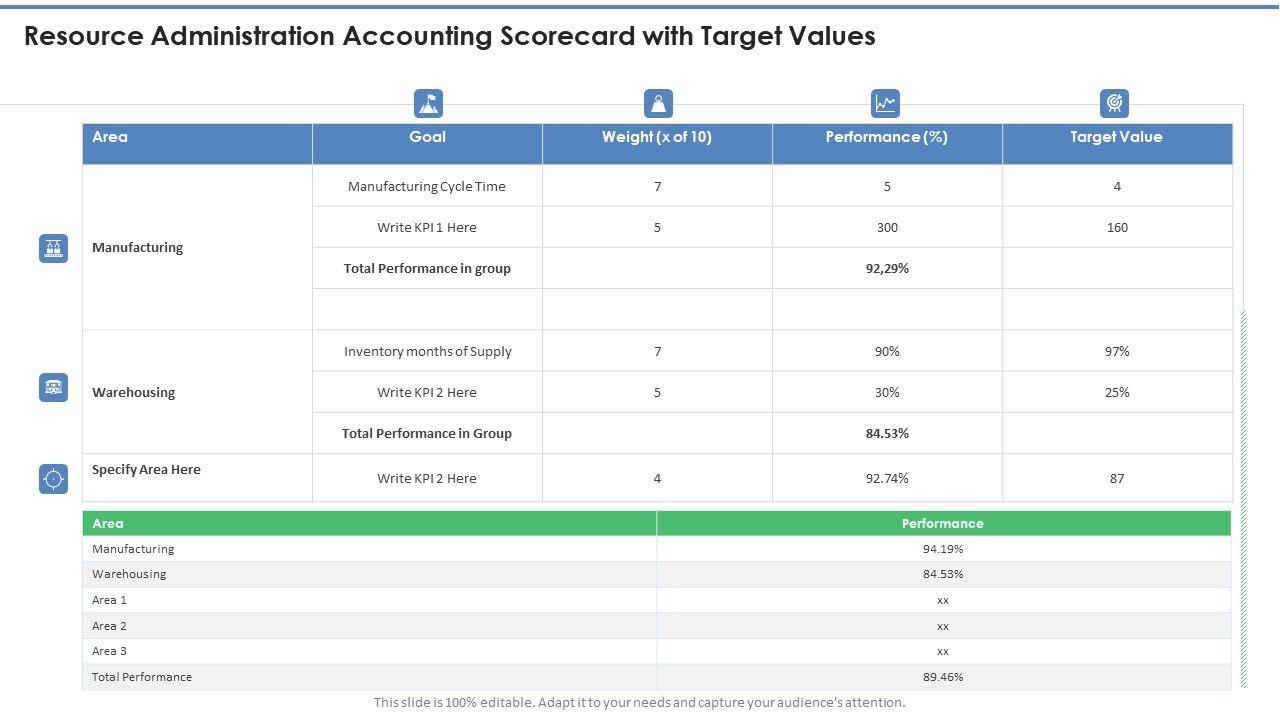Select the Warehousing area icon on left
This screenshot has width=1280, height=720.
tap(54, 388)
